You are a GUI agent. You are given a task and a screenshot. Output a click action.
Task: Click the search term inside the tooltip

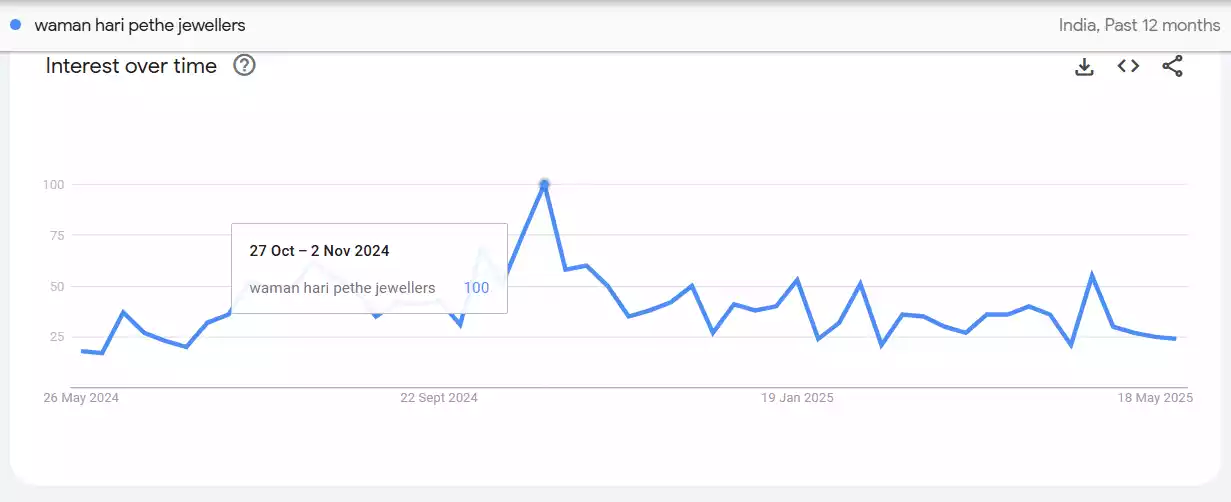point(342,288)
